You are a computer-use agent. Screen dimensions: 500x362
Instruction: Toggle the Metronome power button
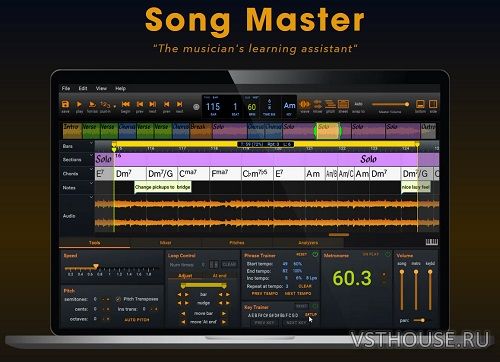pyautogui.click(x=388, y=255)
